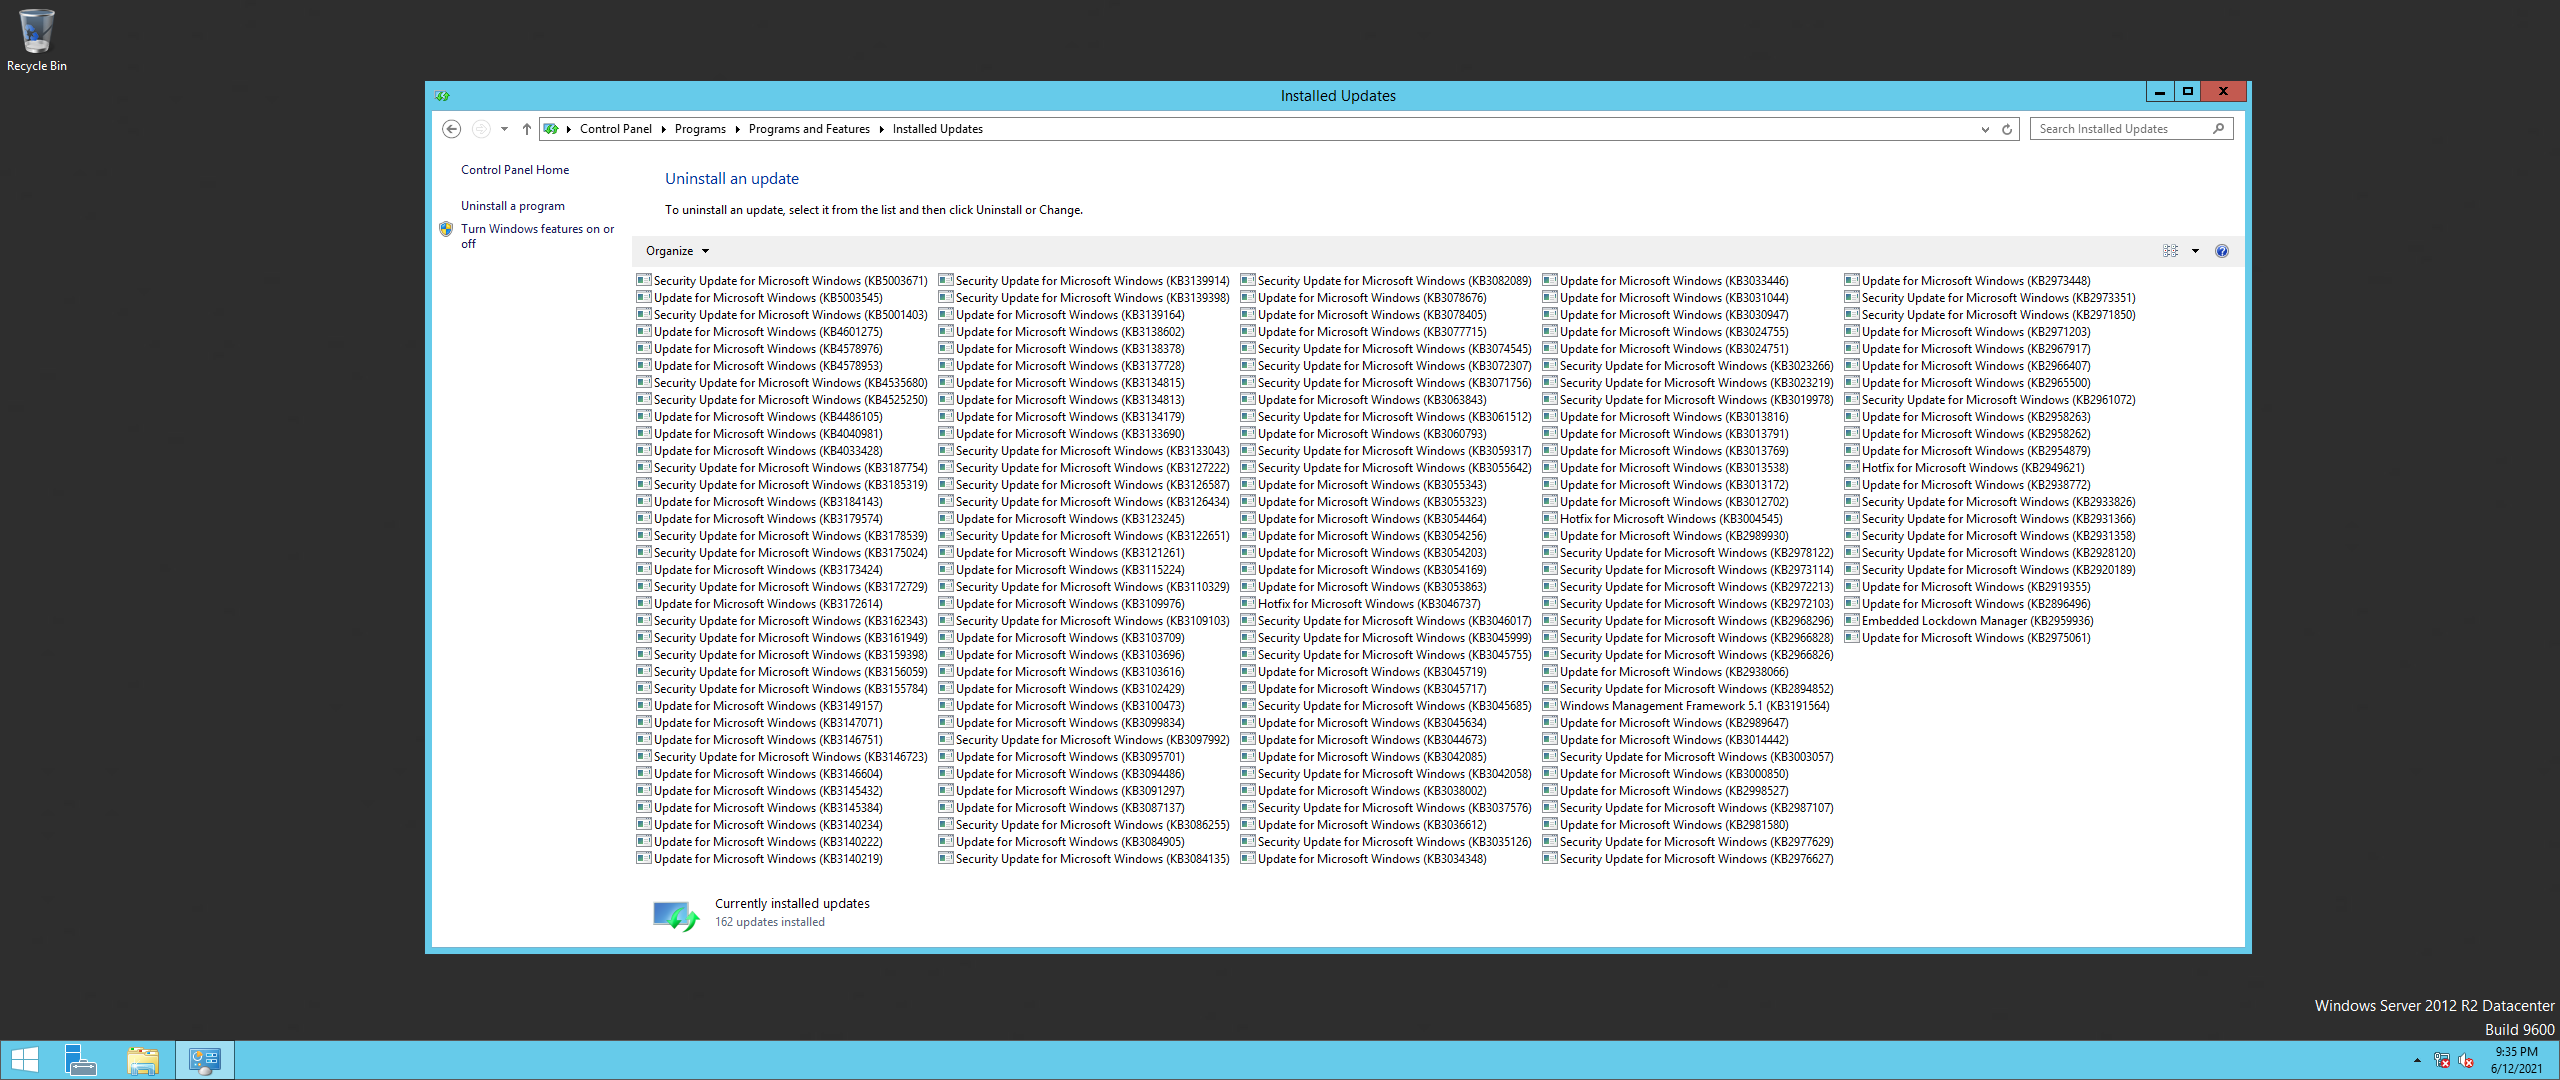Select Update KB3034348 entry

click(x=1364, y=859)
